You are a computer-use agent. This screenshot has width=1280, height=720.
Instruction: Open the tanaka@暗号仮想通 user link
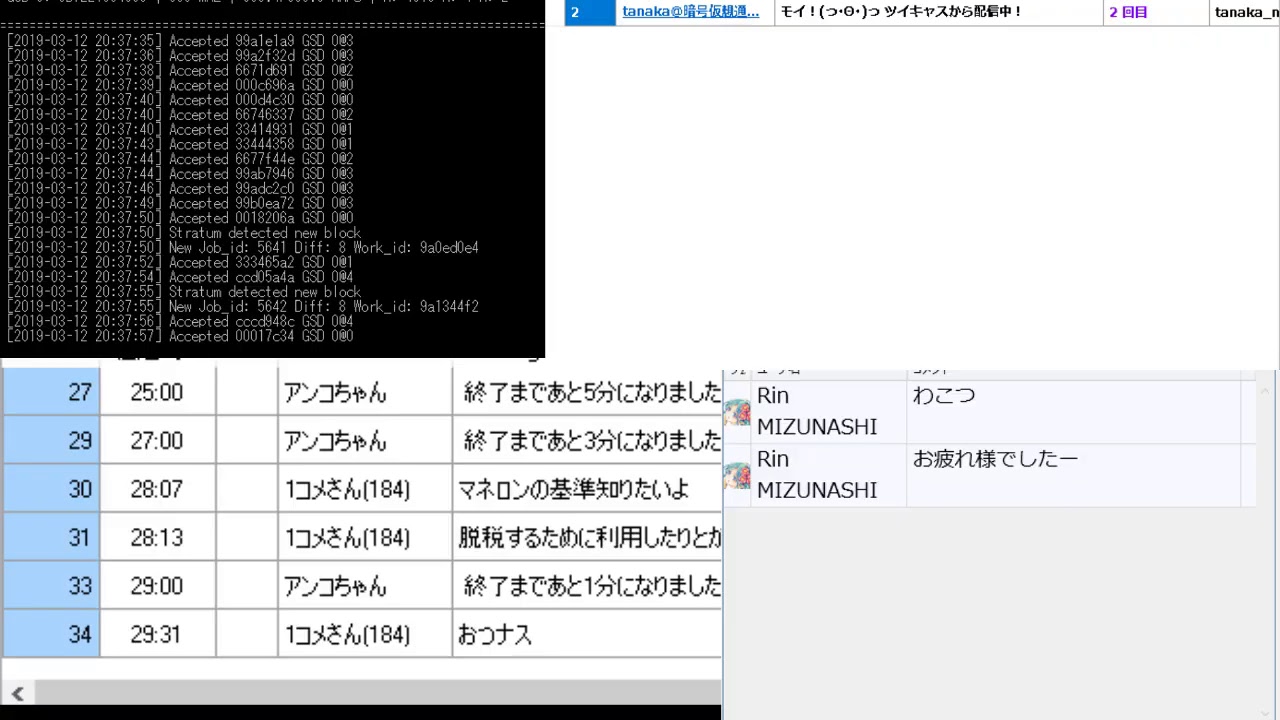690,12
